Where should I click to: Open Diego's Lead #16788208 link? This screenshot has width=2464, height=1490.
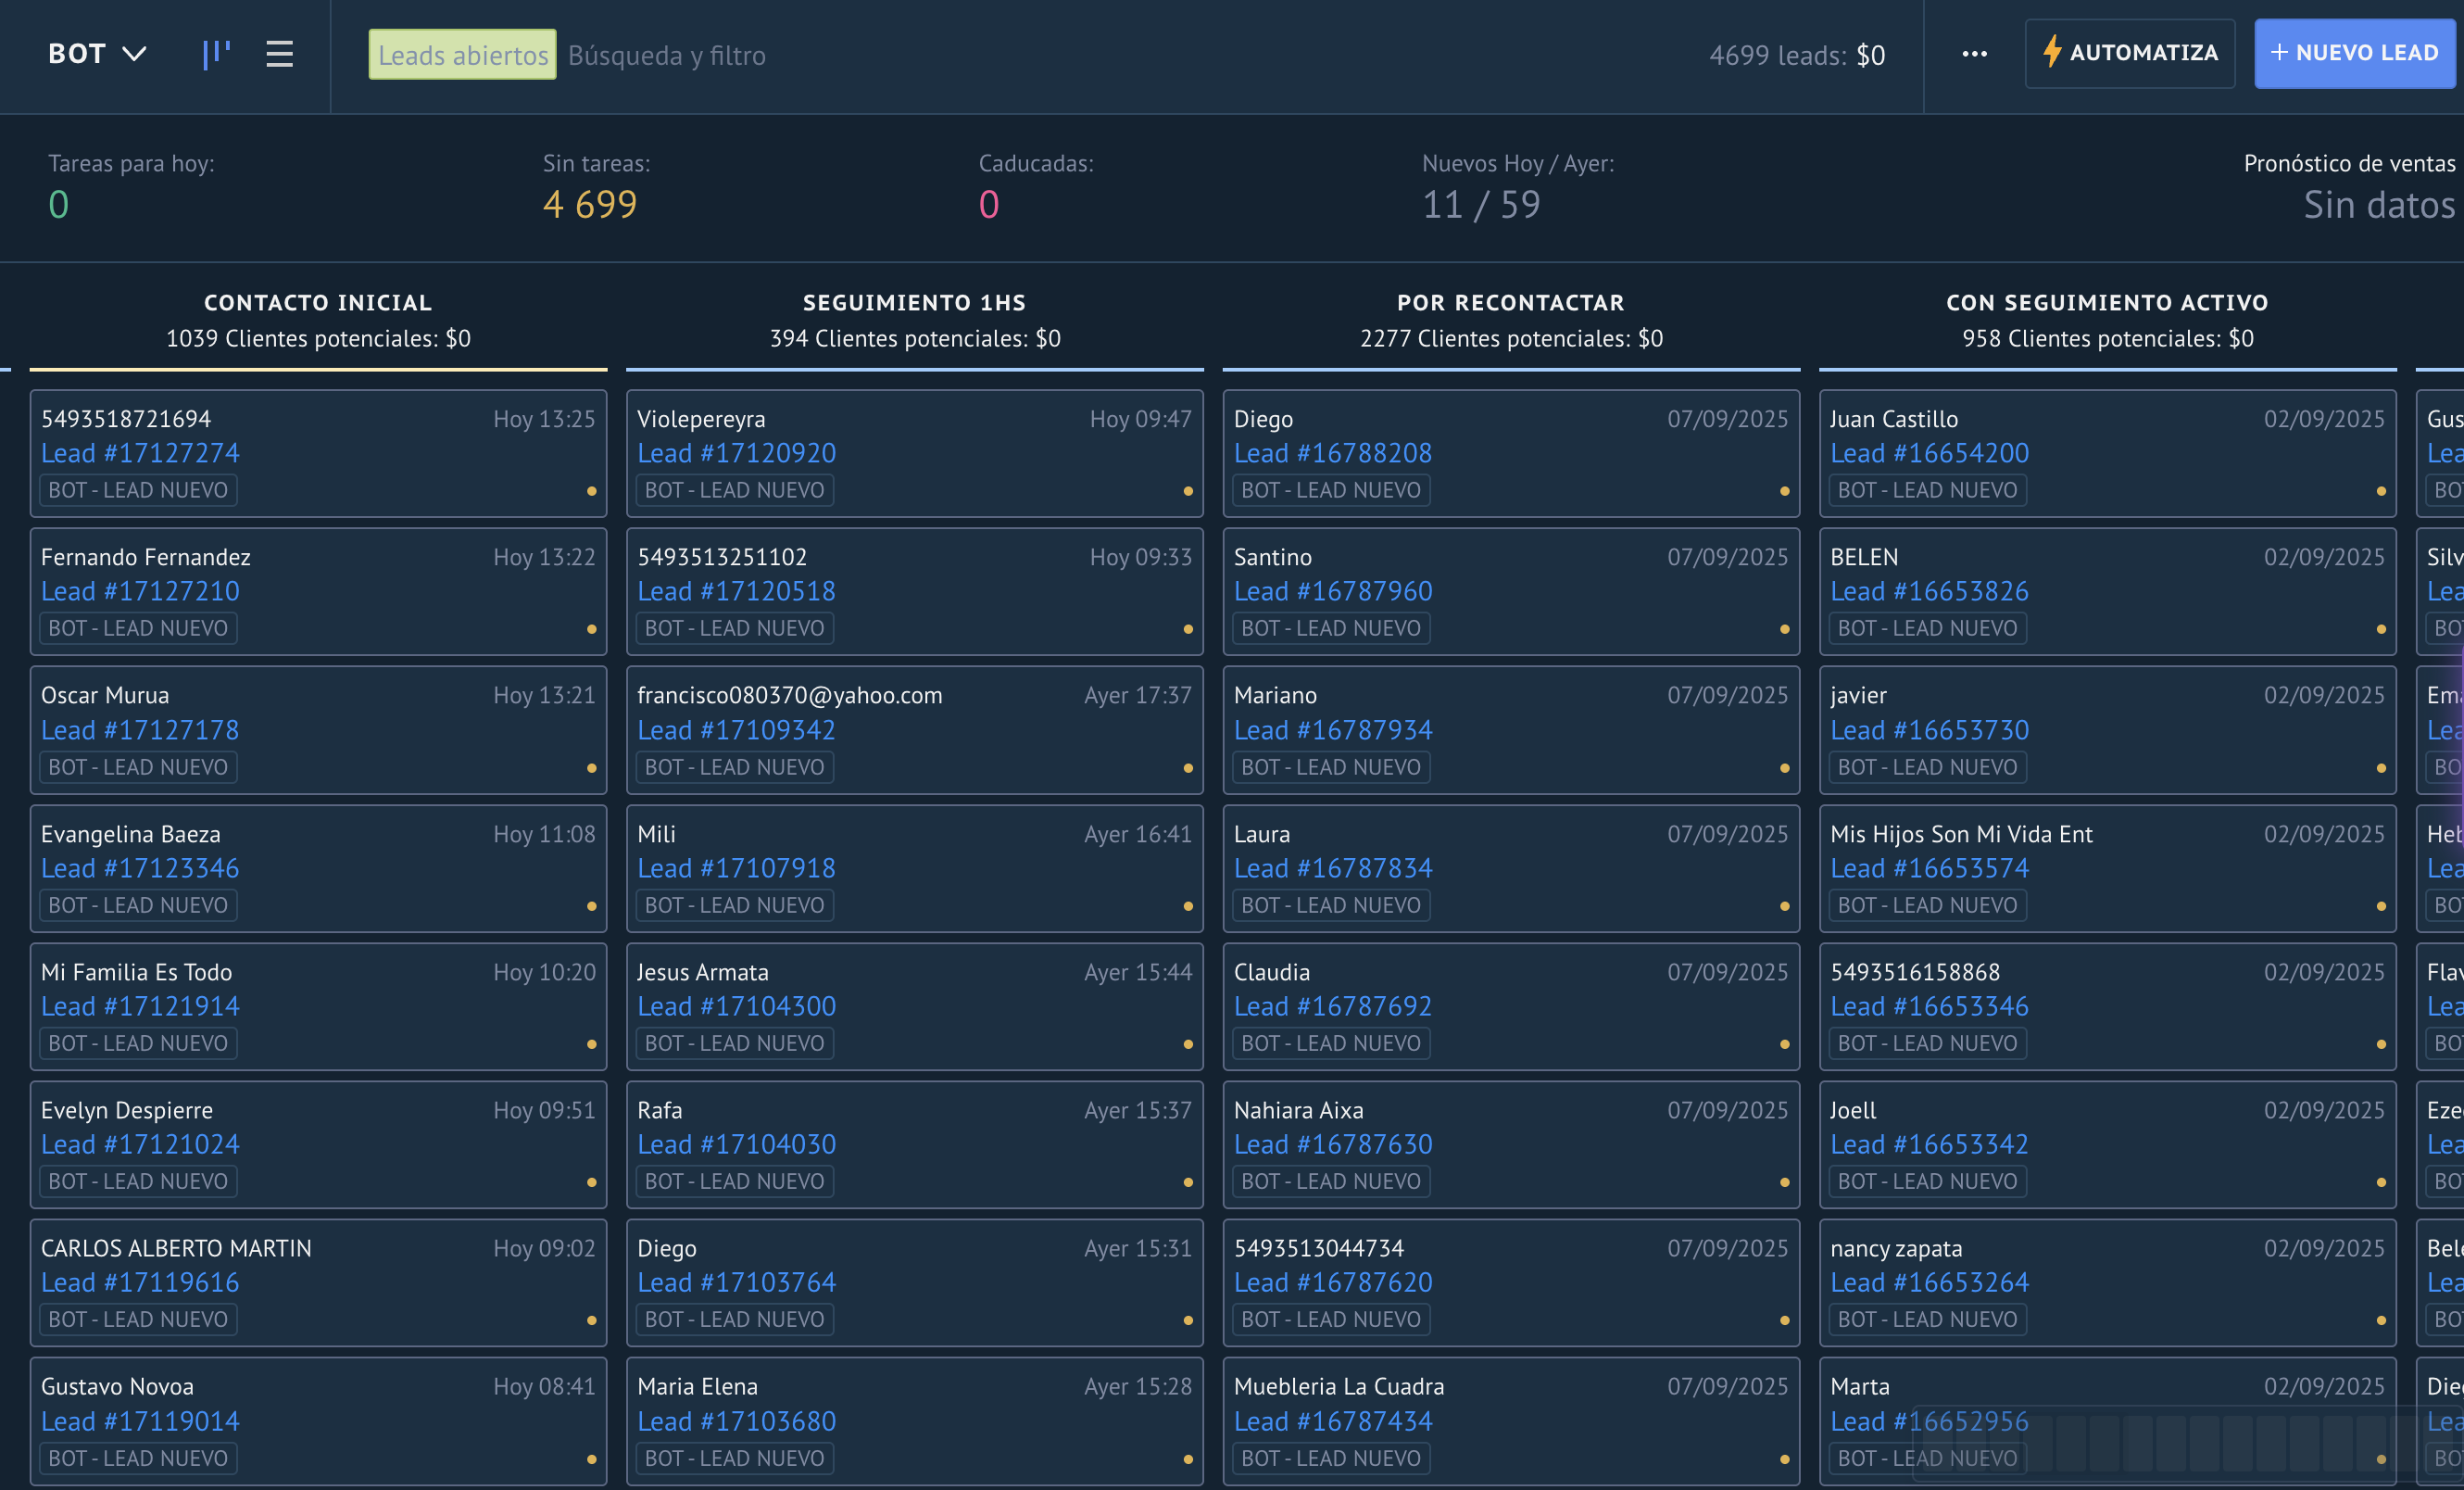(1333, 452)
